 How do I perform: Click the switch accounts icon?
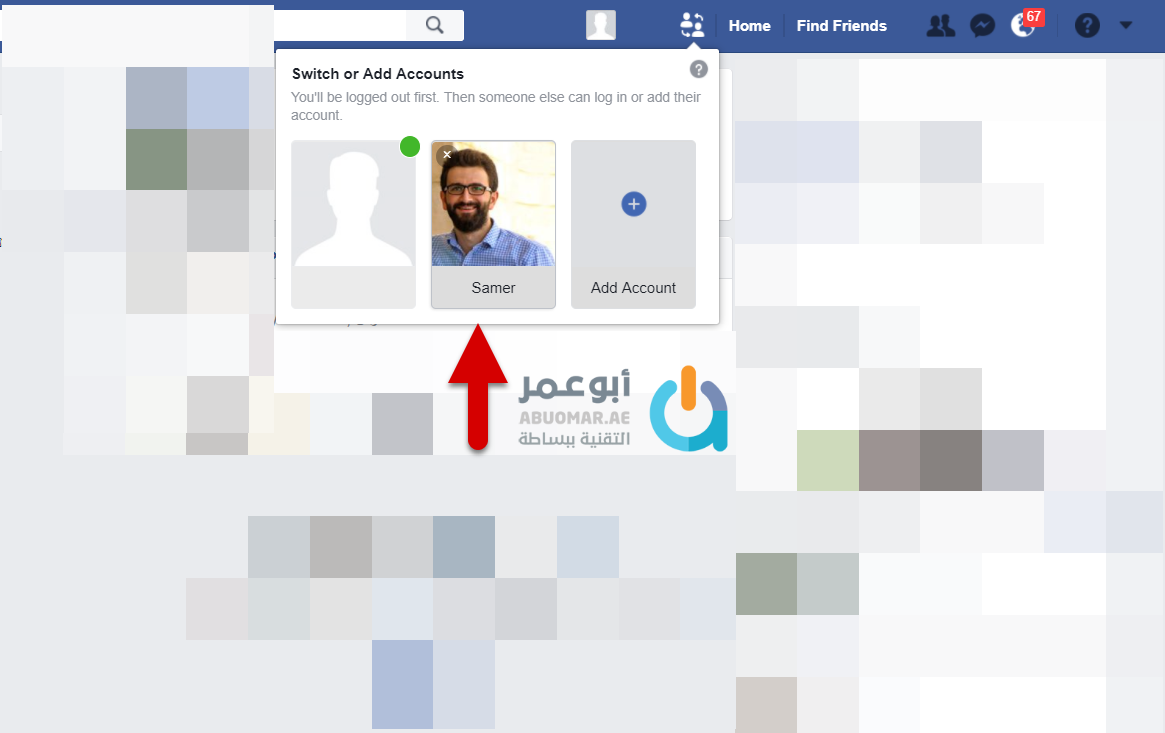692,25
